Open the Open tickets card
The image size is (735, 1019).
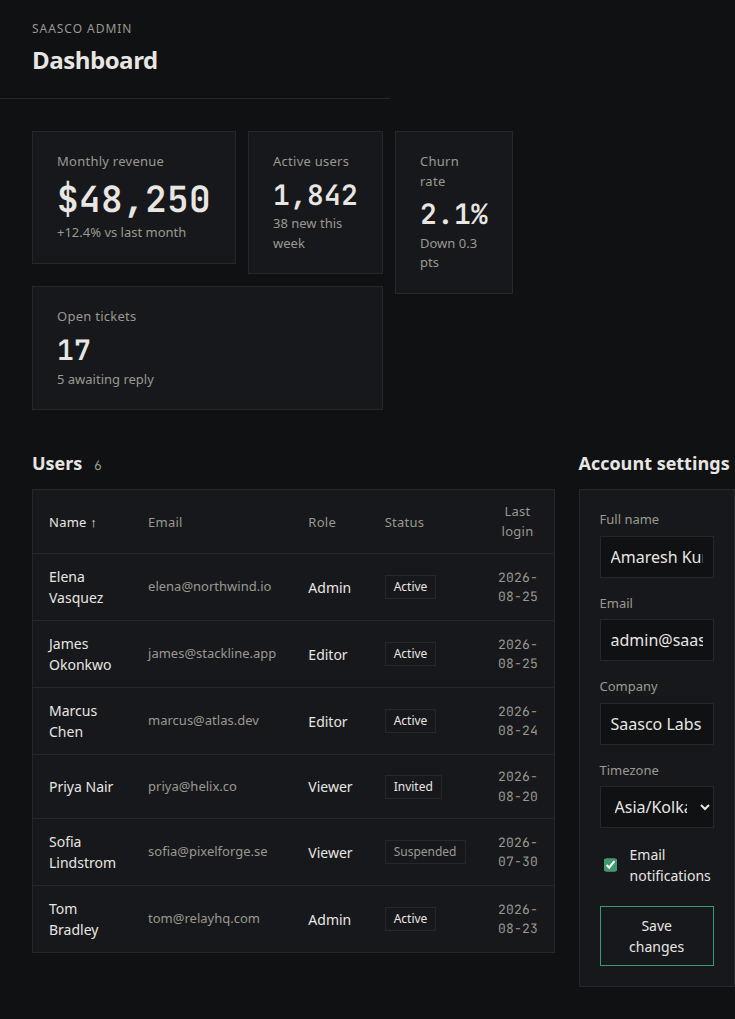point(207,348)
